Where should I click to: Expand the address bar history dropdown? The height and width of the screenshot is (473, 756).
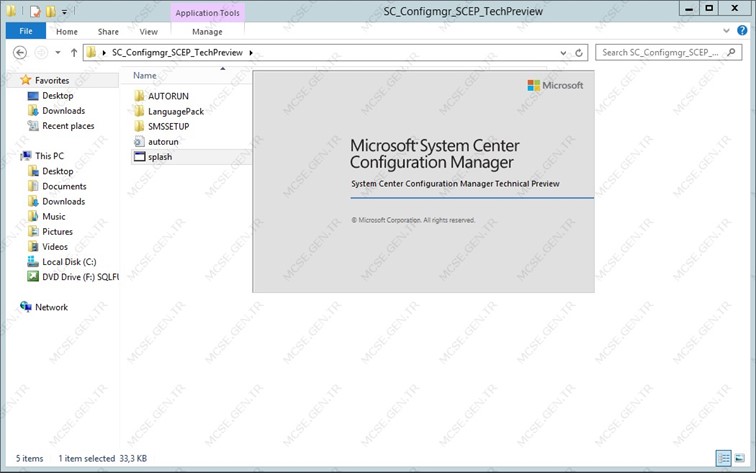[x=563, y=53]
